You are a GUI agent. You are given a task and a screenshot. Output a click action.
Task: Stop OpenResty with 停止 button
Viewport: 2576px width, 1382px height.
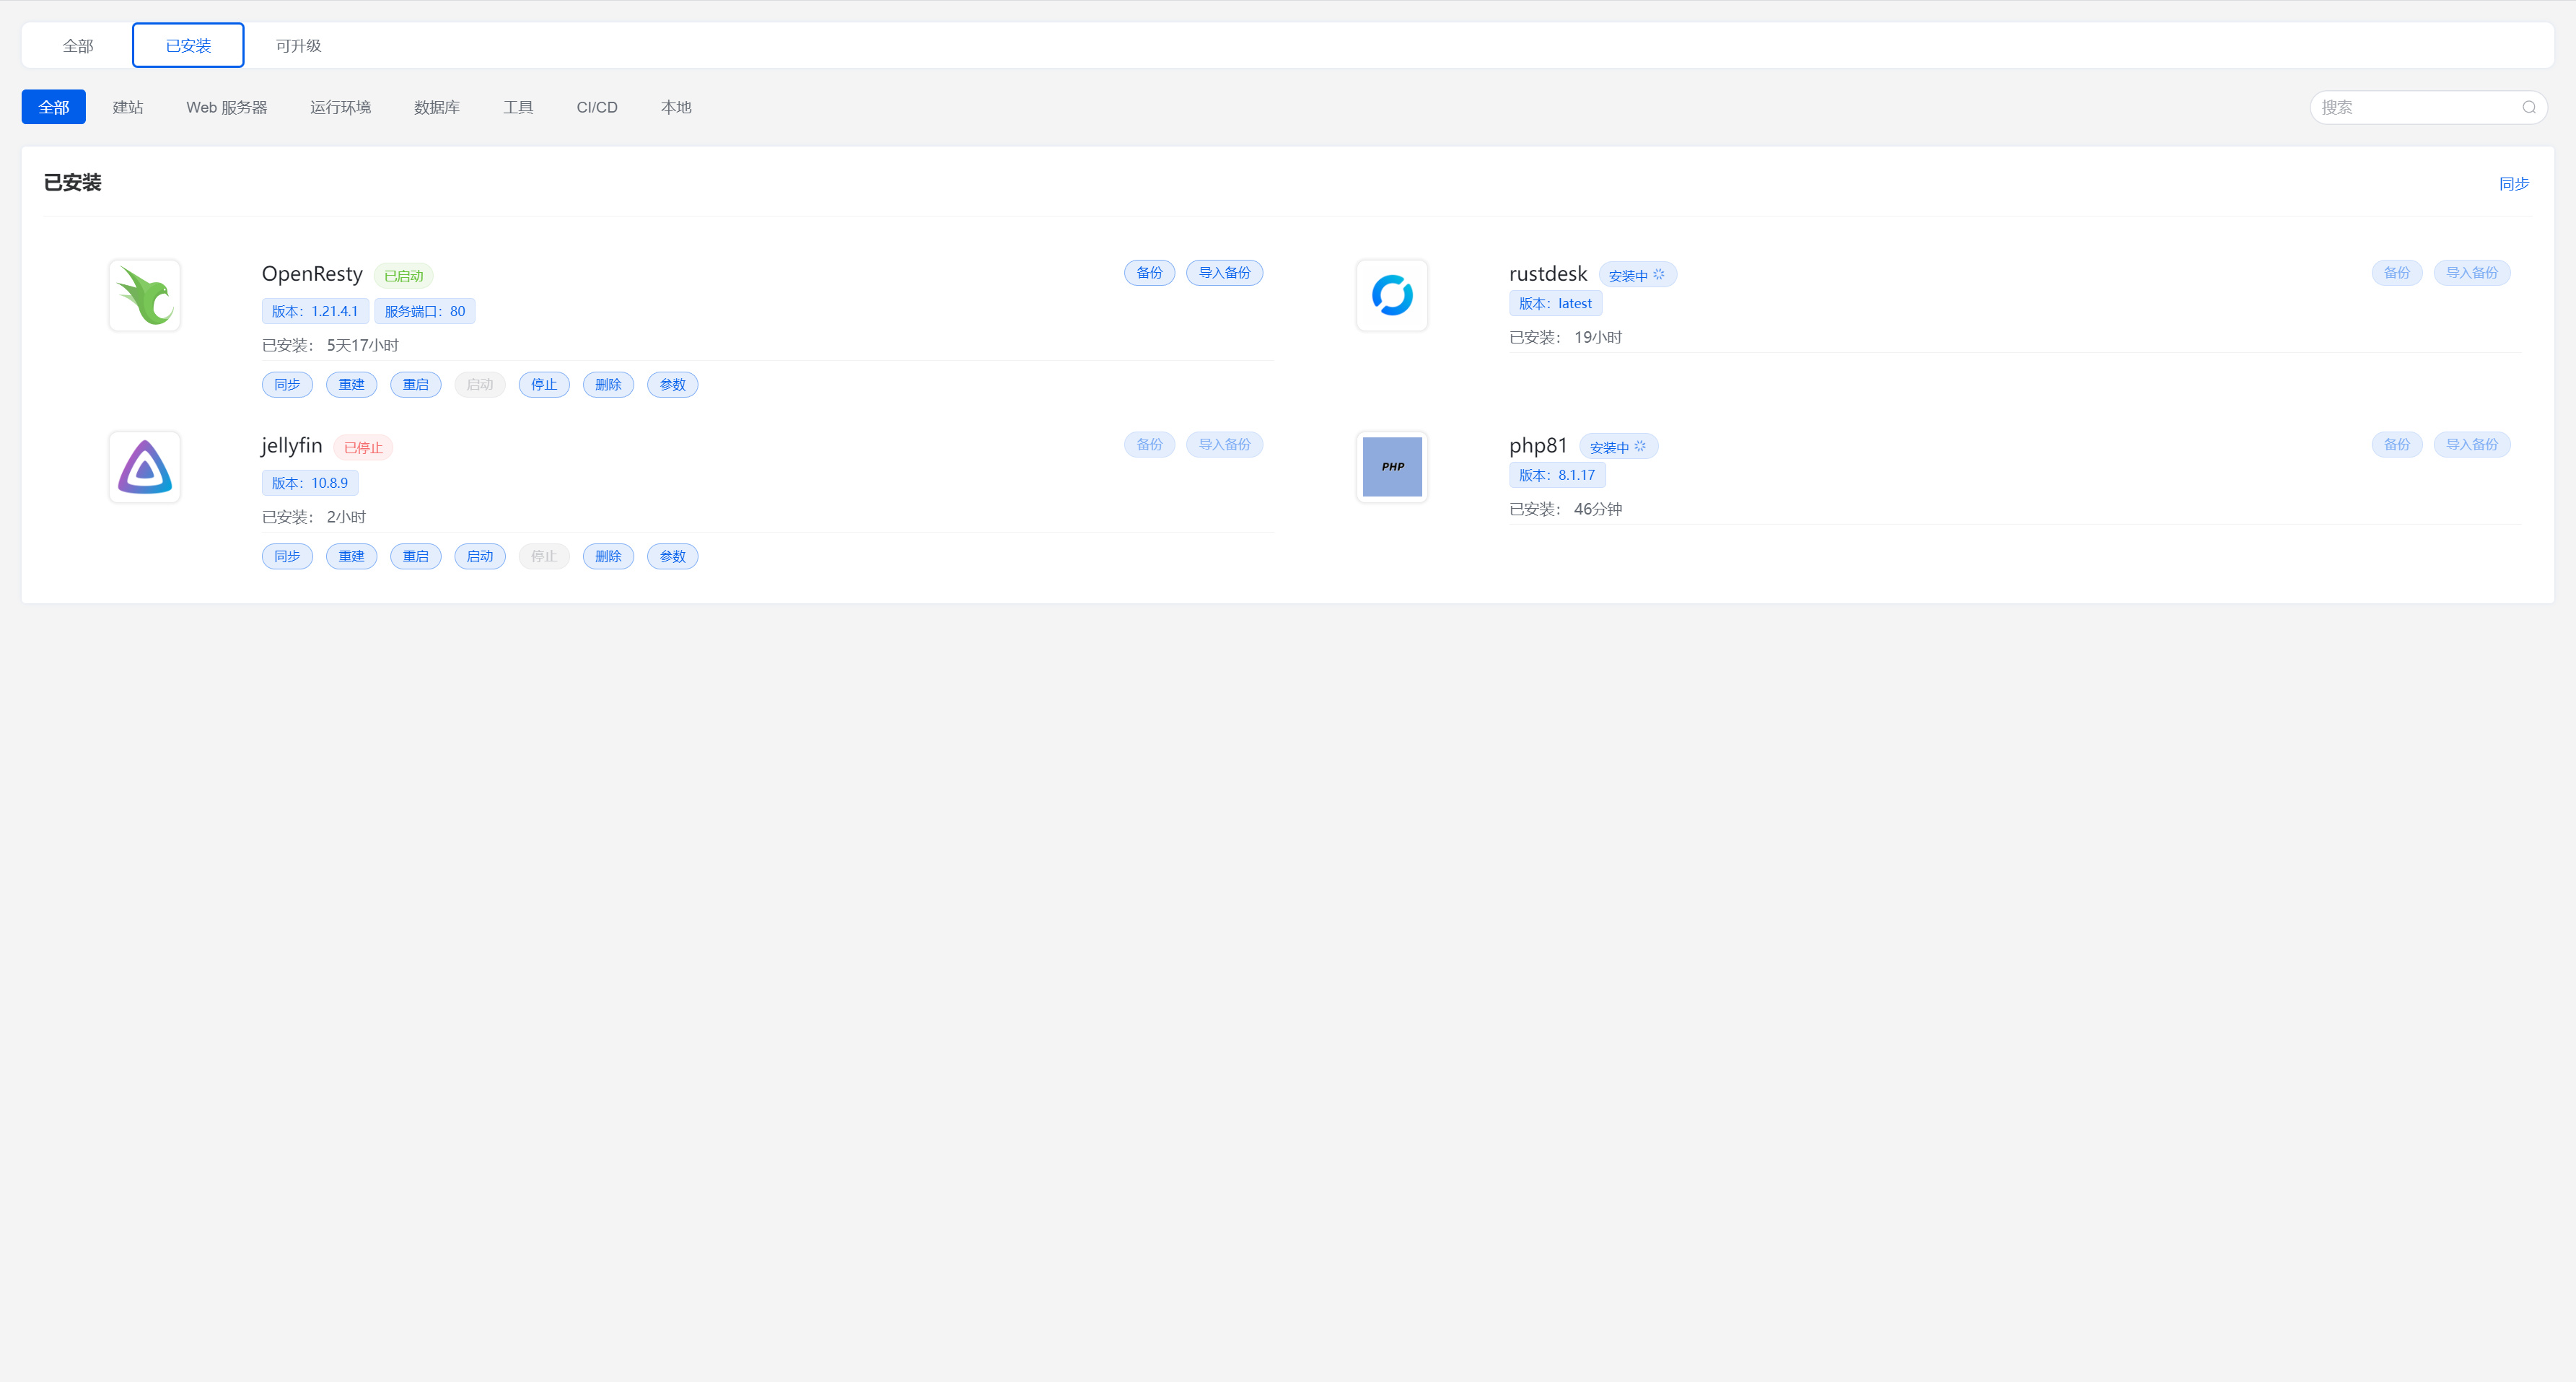pos(543,385)
